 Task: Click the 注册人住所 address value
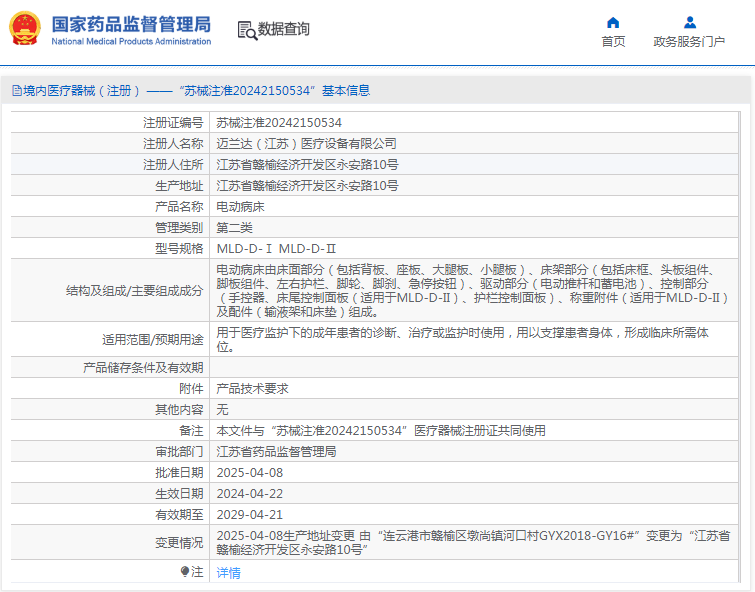coord(307,165)
